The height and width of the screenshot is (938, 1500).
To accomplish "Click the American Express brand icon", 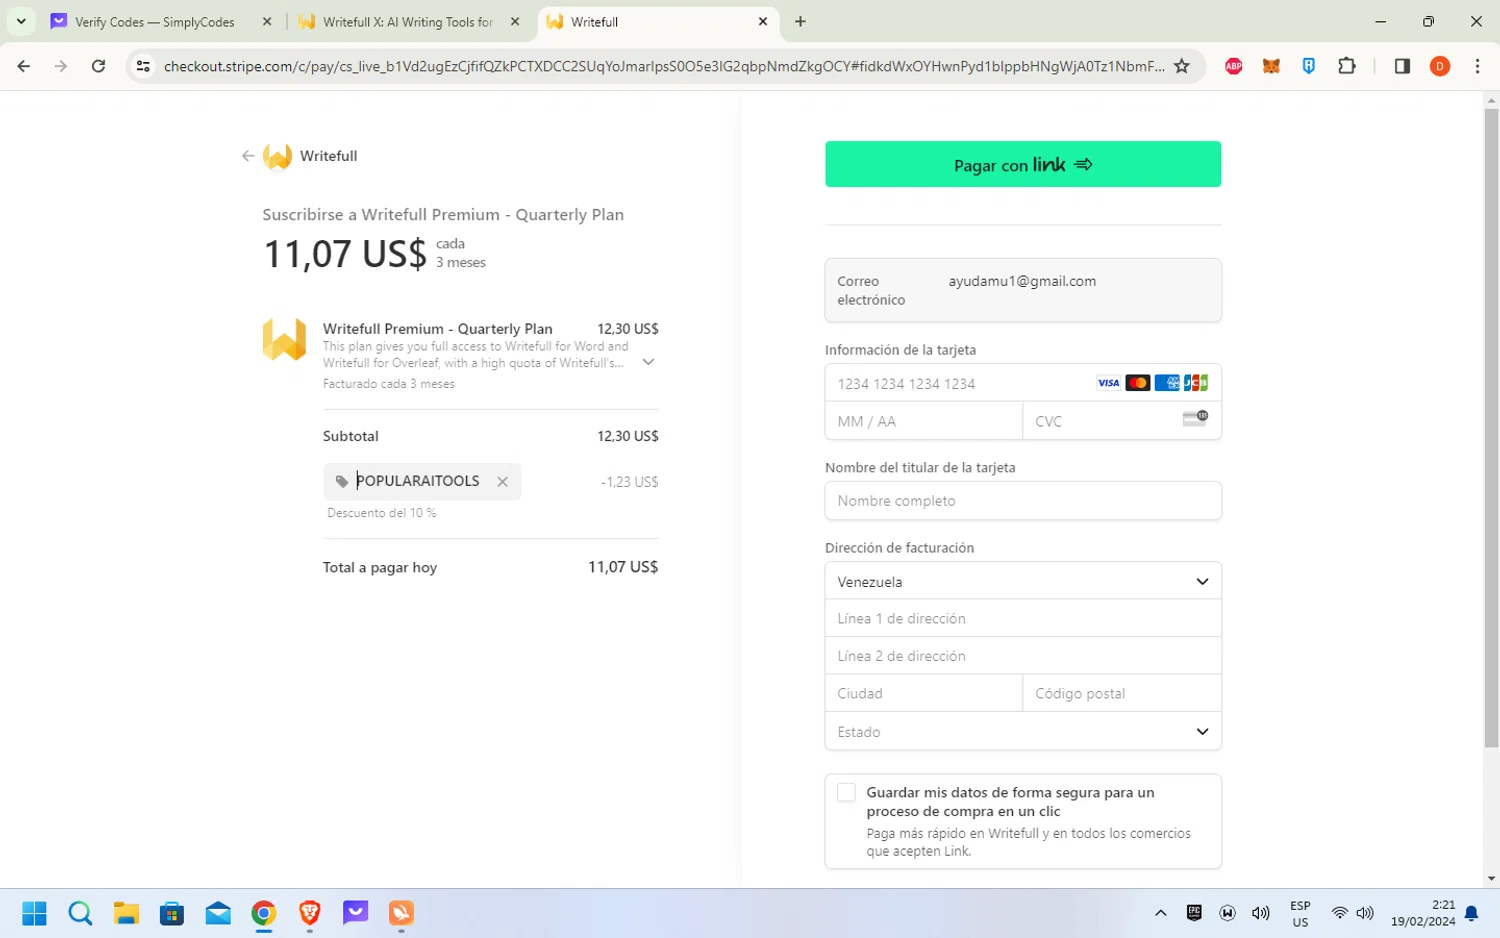I will [x=1166, y=383].
